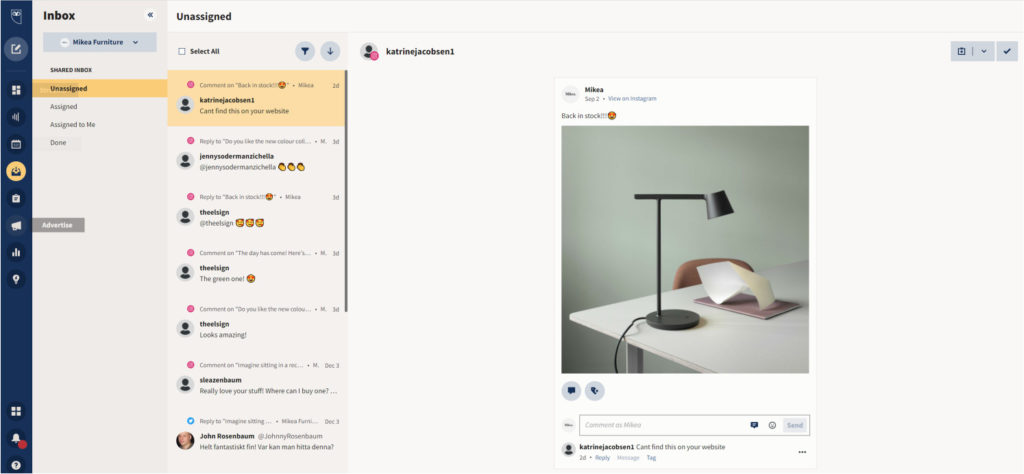This screenshot has width=1024, height=474.
Task: Open notifications bell in sidebar
Action: 16,438
